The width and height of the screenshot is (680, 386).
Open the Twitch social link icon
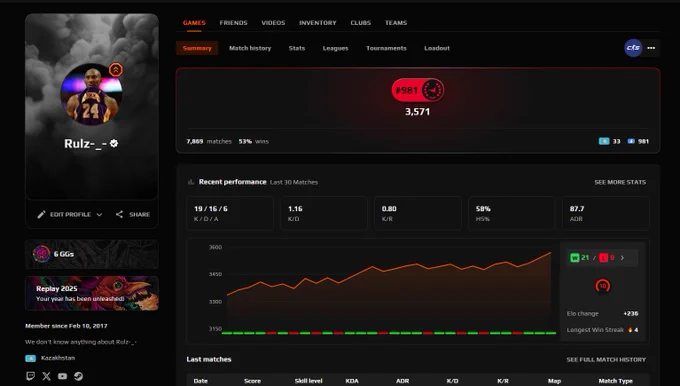30,376
